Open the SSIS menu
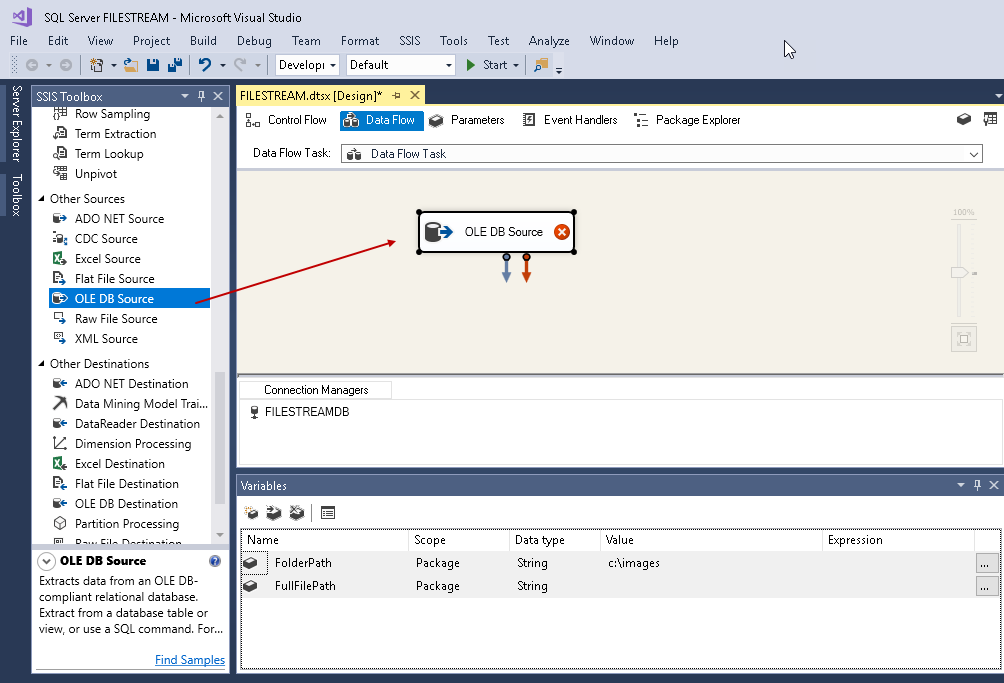The height and width of the screenshot is (683, 1004). [x=409, y=41]
